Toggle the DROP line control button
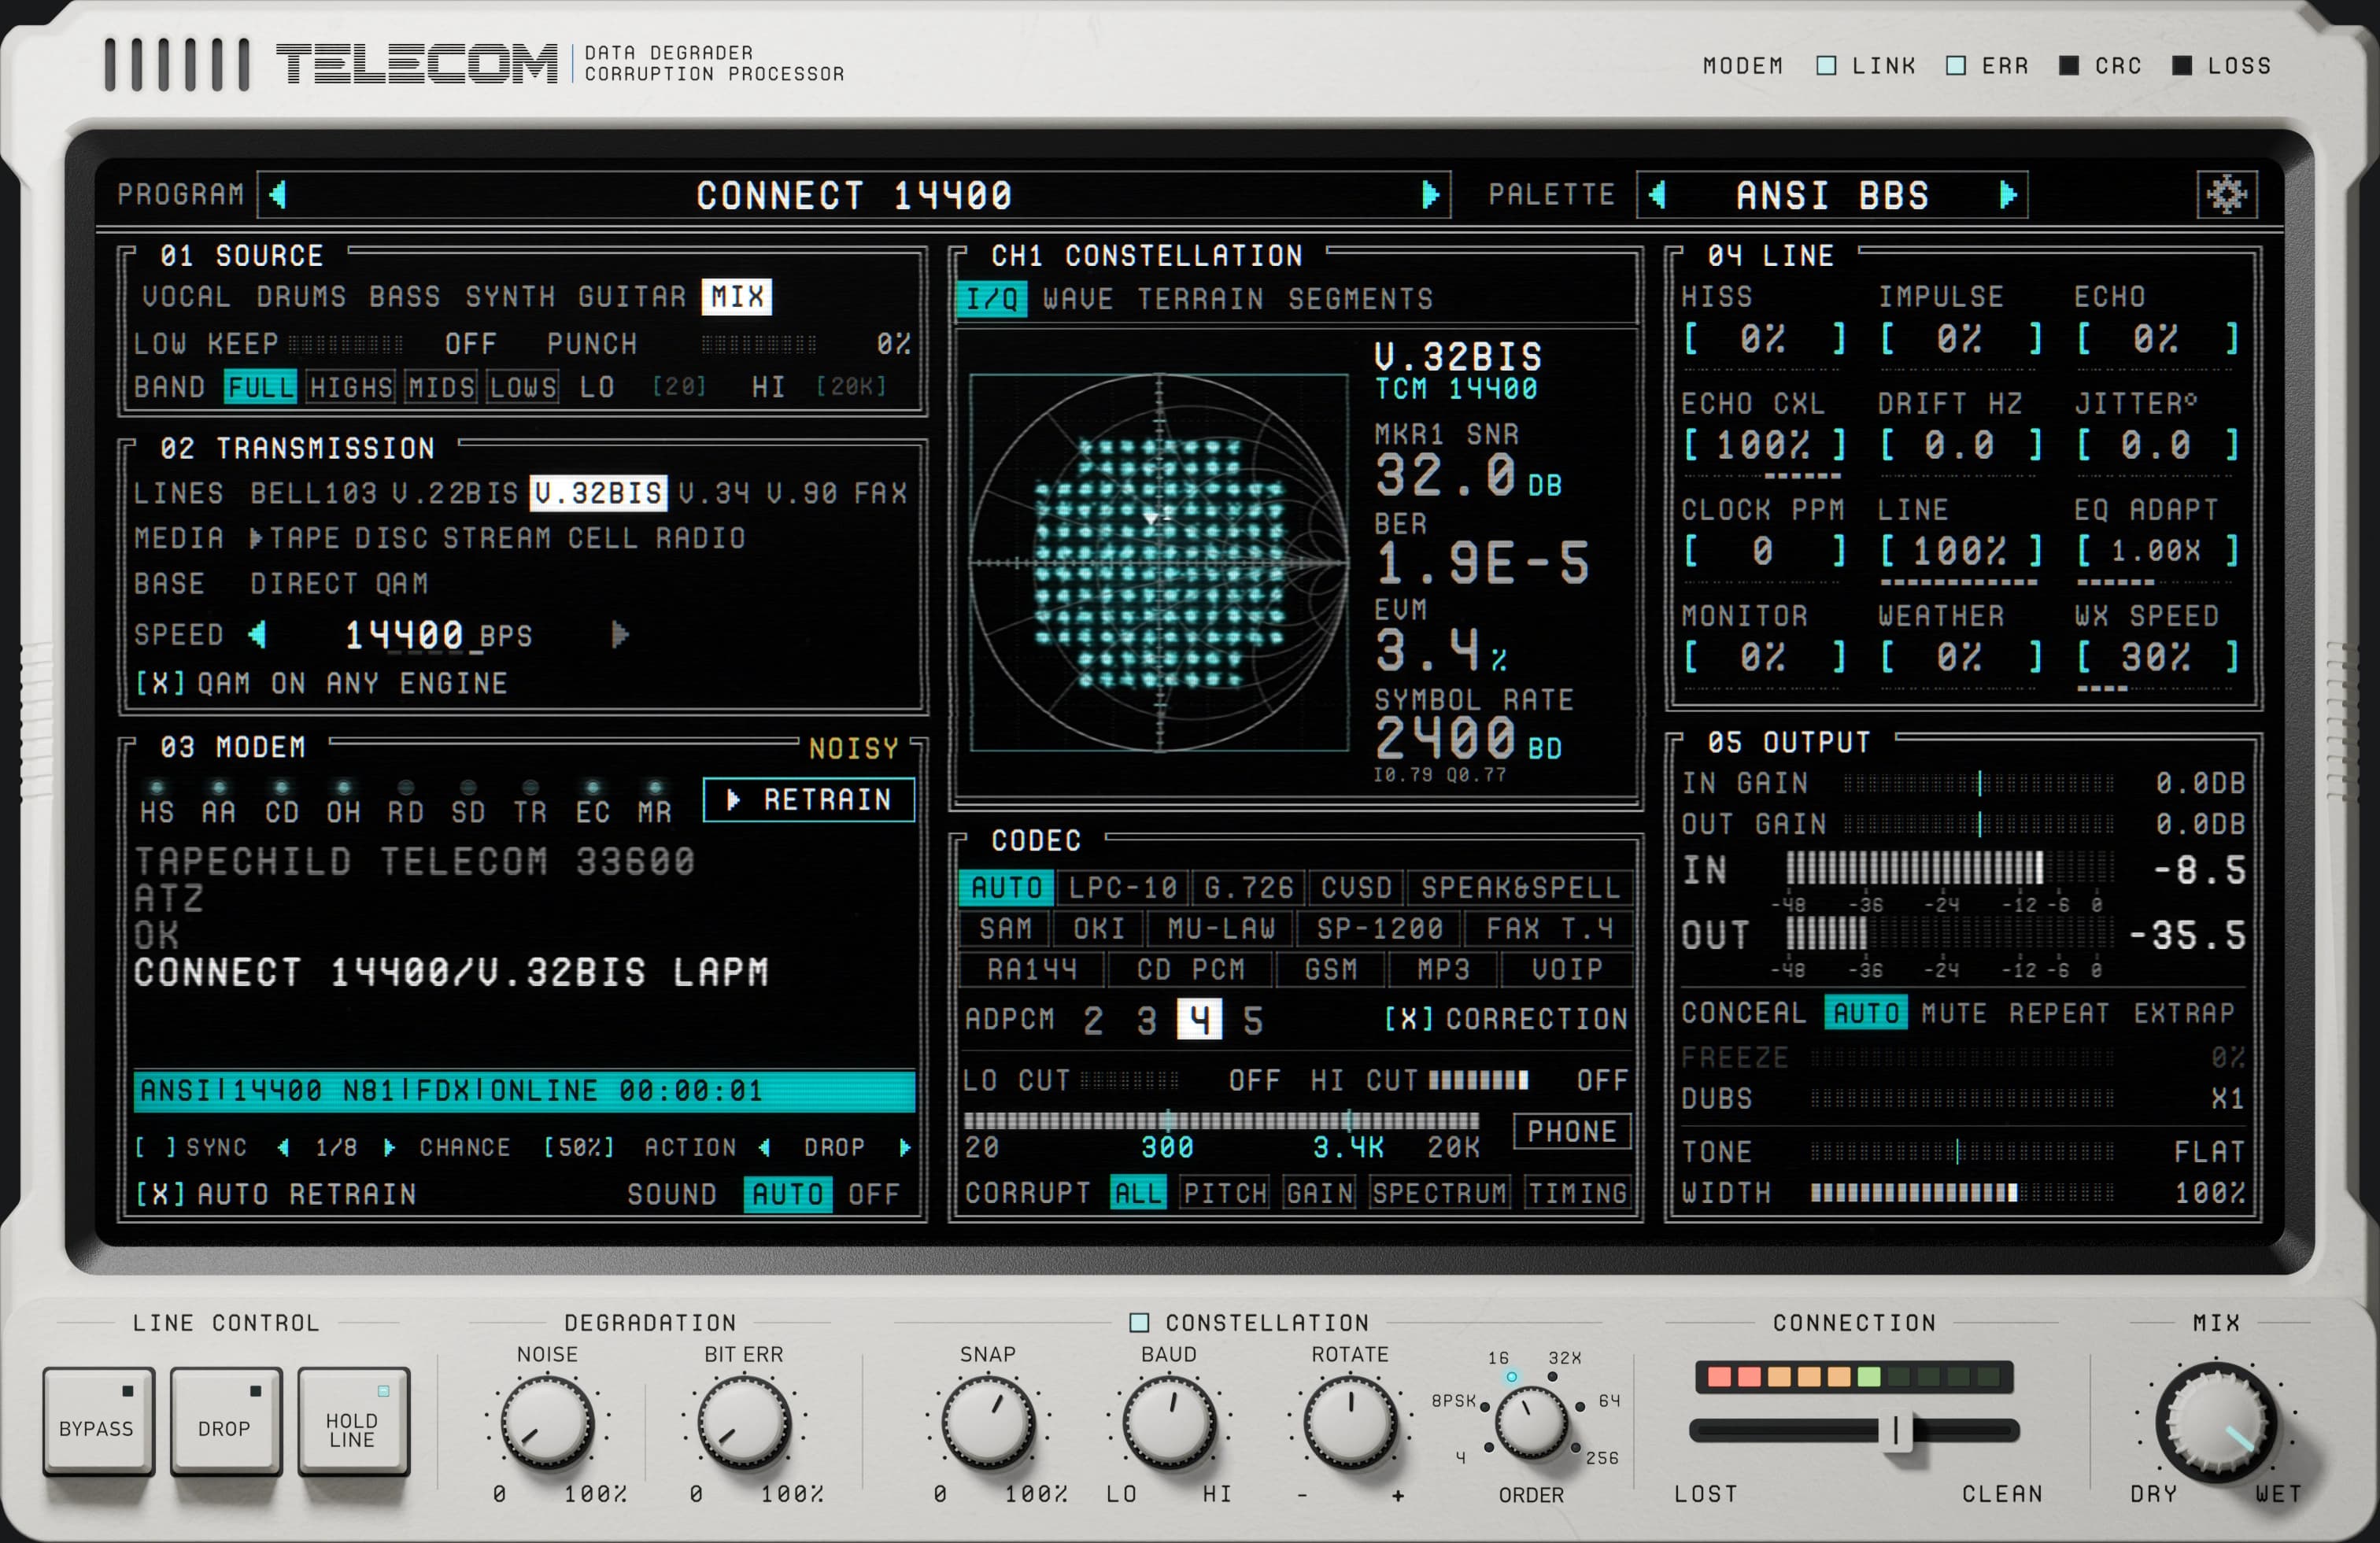The image size is (2380, 1543). (225, 1420)
